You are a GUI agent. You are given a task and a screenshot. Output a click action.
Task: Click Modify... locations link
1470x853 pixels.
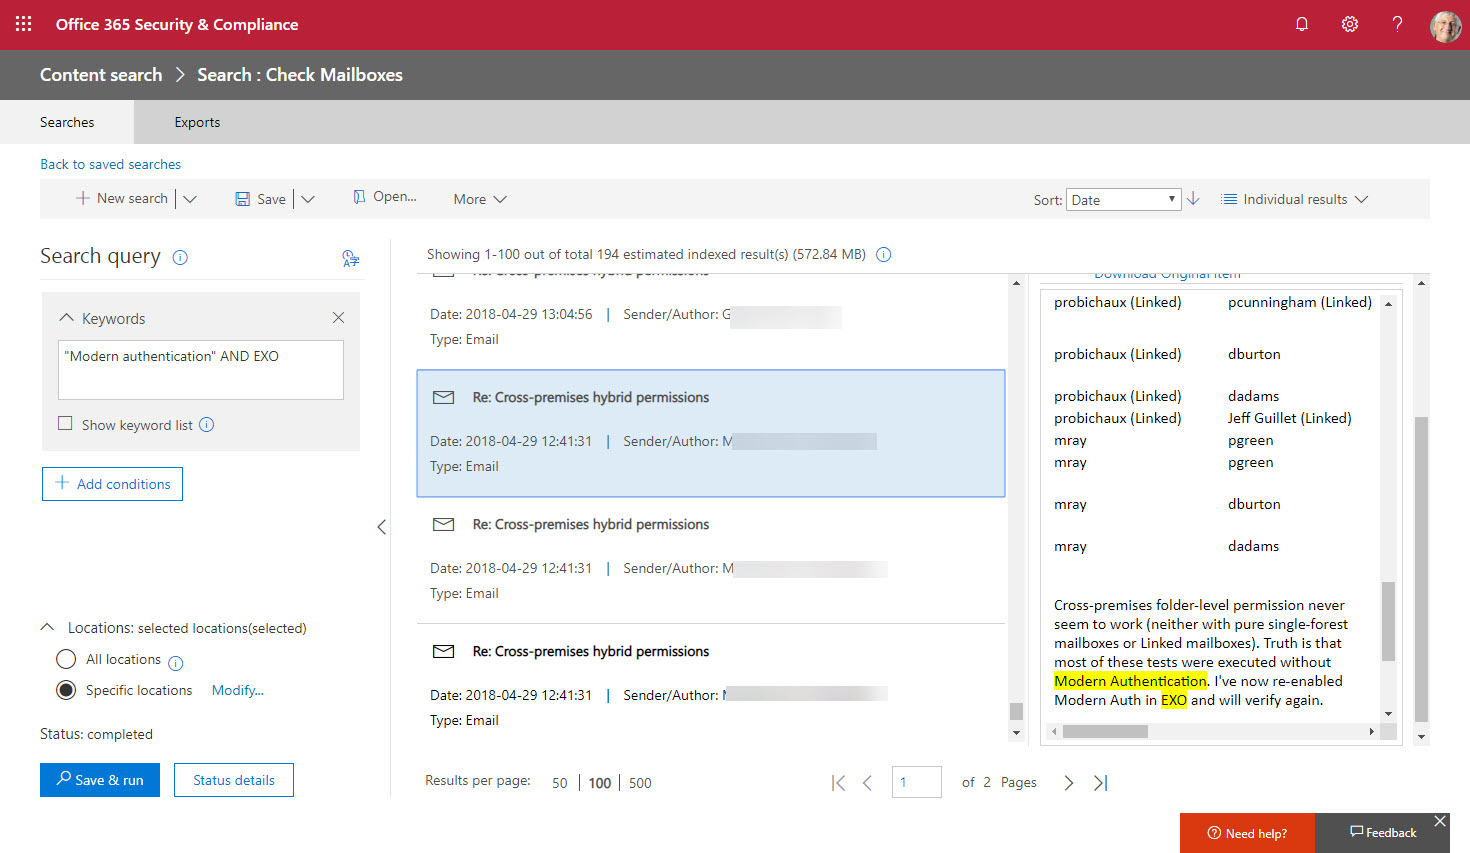tap(238, 690)
